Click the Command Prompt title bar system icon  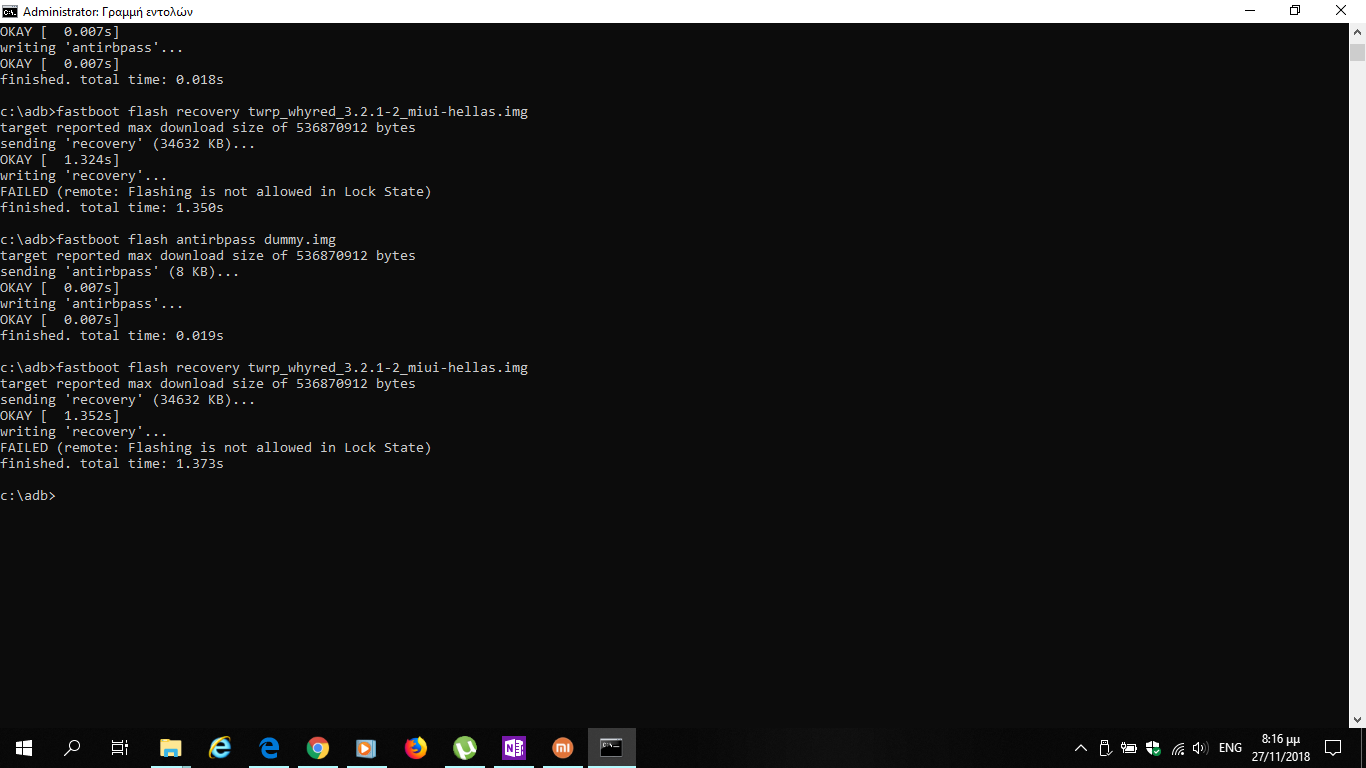[10, 11]
